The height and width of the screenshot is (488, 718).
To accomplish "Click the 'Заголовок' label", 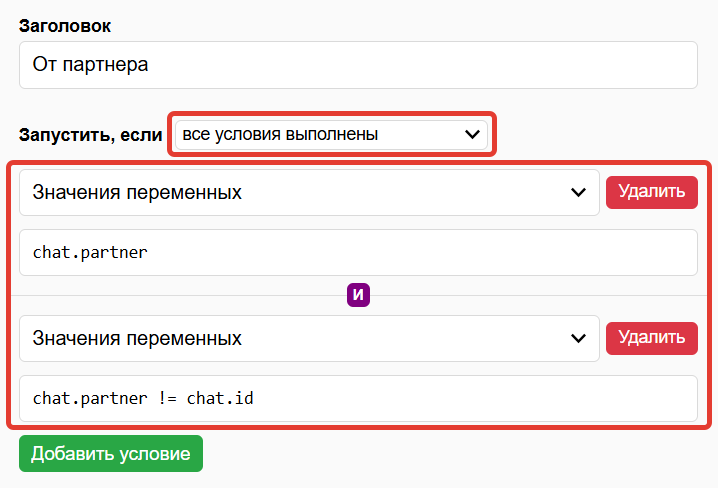I will (65, 26).
